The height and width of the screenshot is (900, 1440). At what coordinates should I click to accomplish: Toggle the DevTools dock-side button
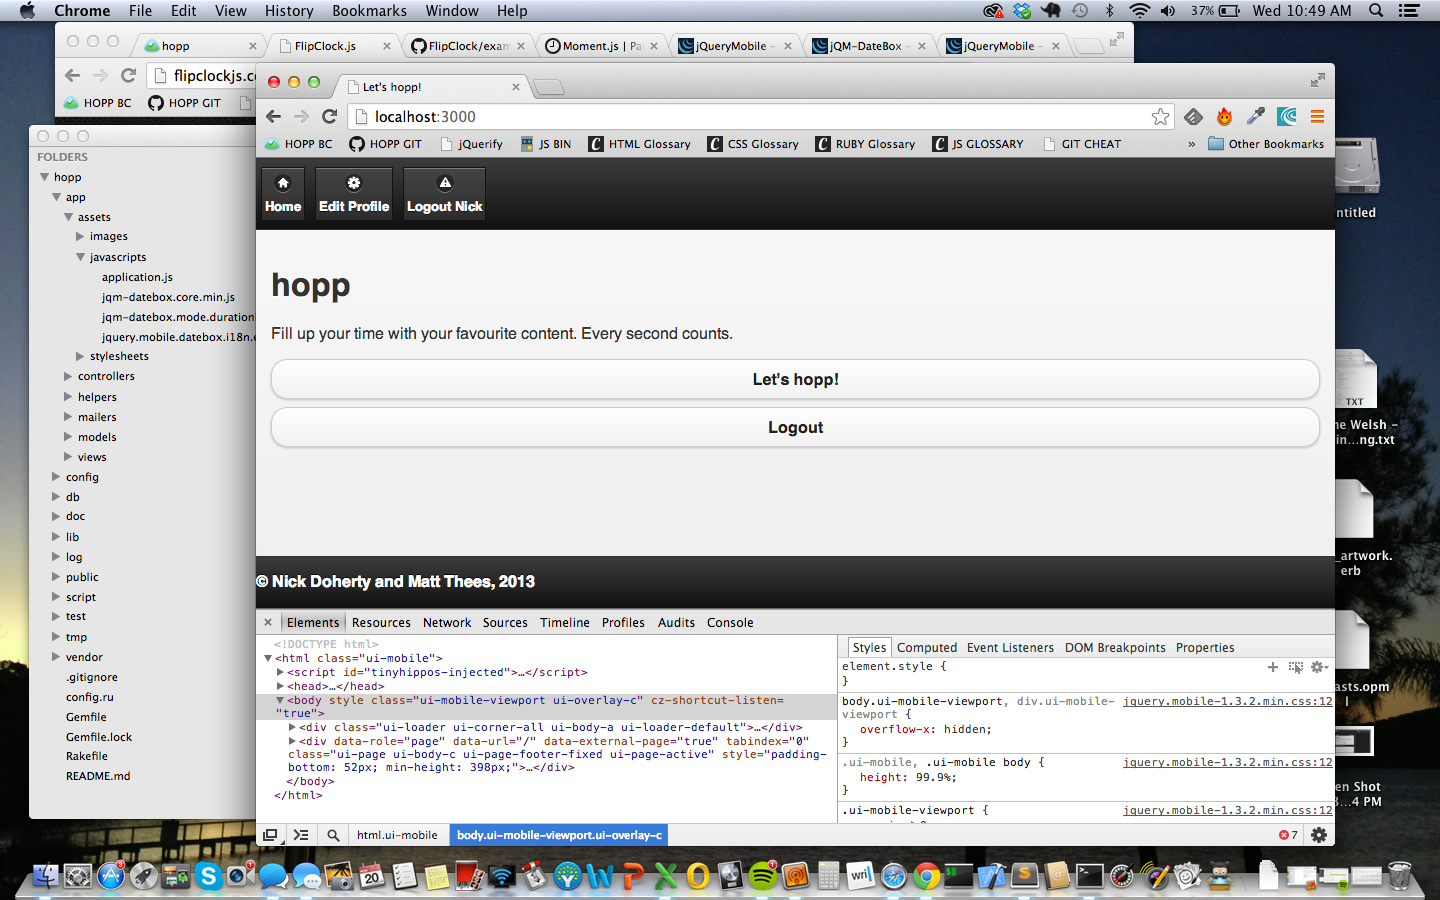270,835
